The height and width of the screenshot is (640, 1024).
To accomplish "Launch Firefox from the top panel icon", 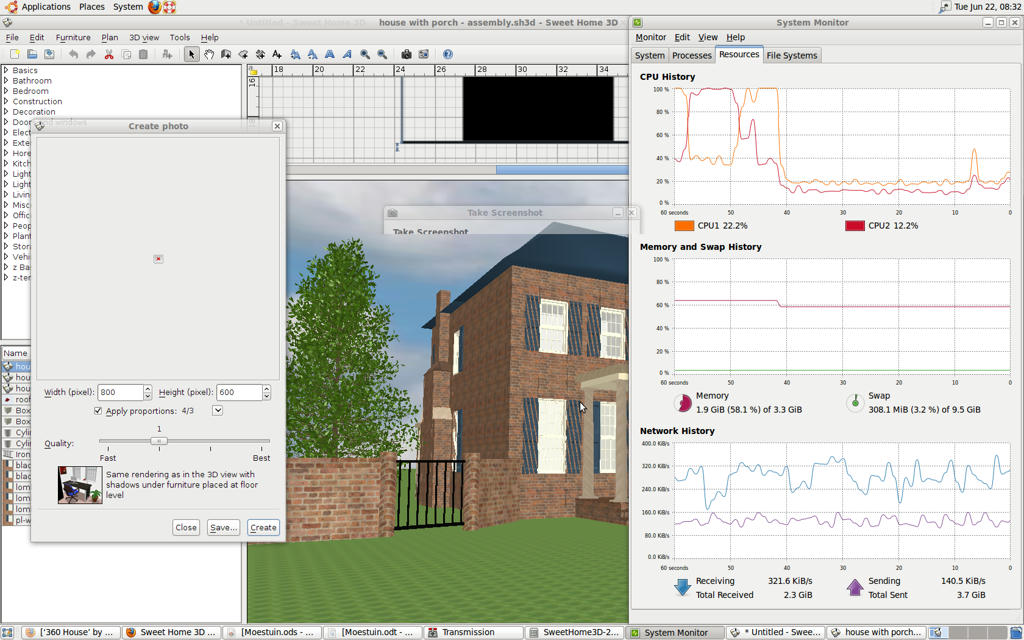I will [155, 7].
